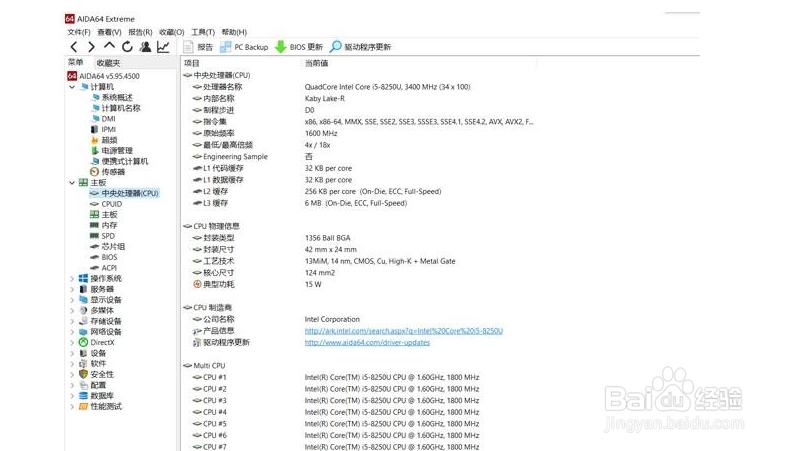Switch to the 收藏夹 tab
788x451 pixels.
[x=108, y=63]
